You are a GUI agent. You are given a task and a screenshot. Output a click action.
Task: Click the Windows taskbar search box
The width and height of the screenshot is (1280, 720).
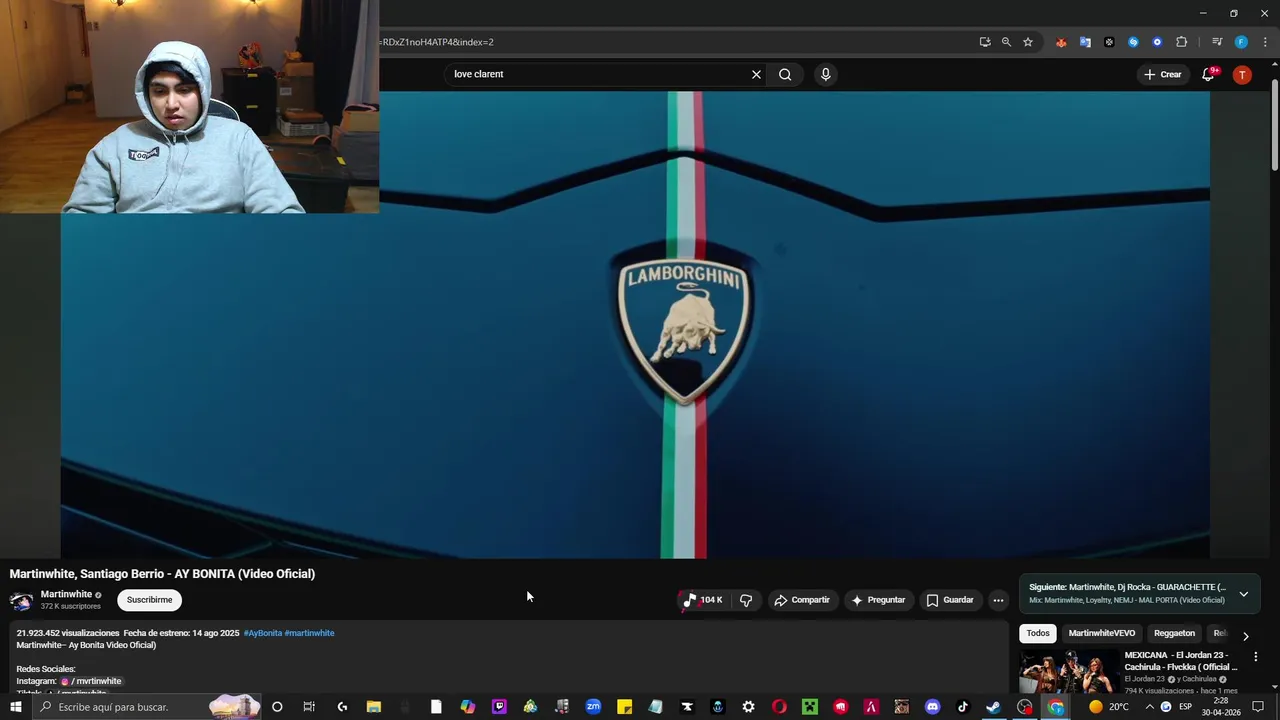[147, 707]
